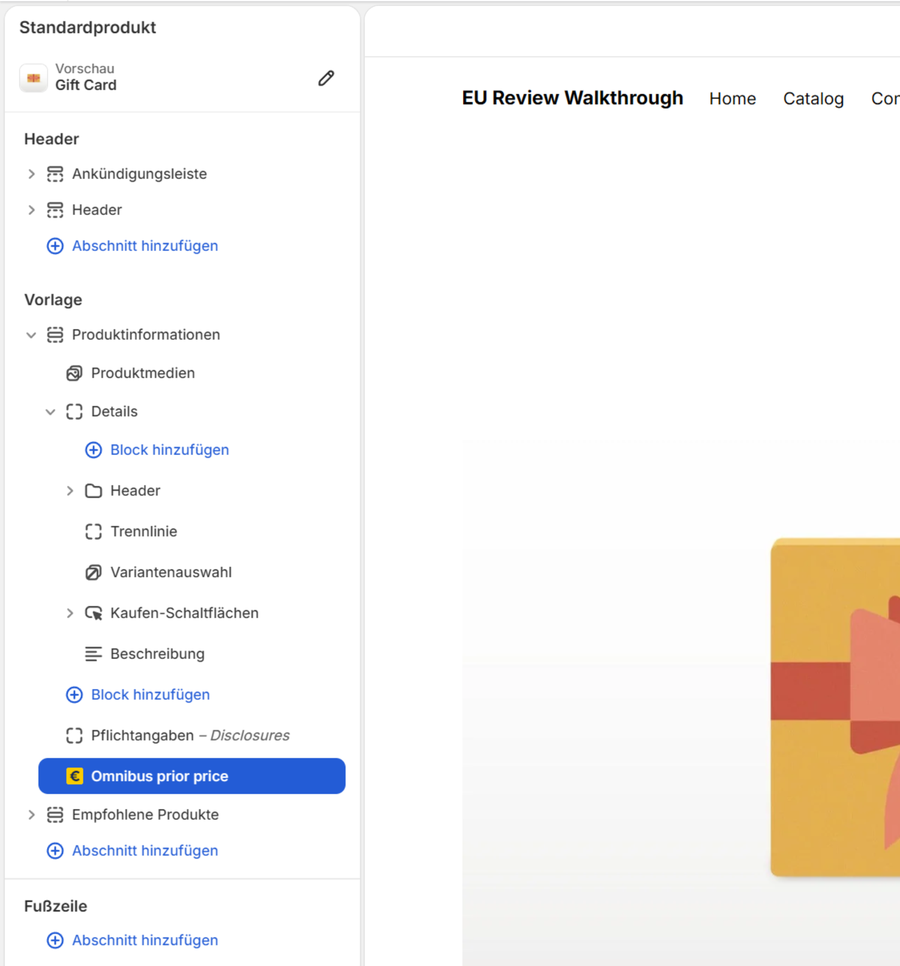900x966 pixels.
Task: Click Block hinzufügen link directly under Details
Action: [x=169, y=450]
